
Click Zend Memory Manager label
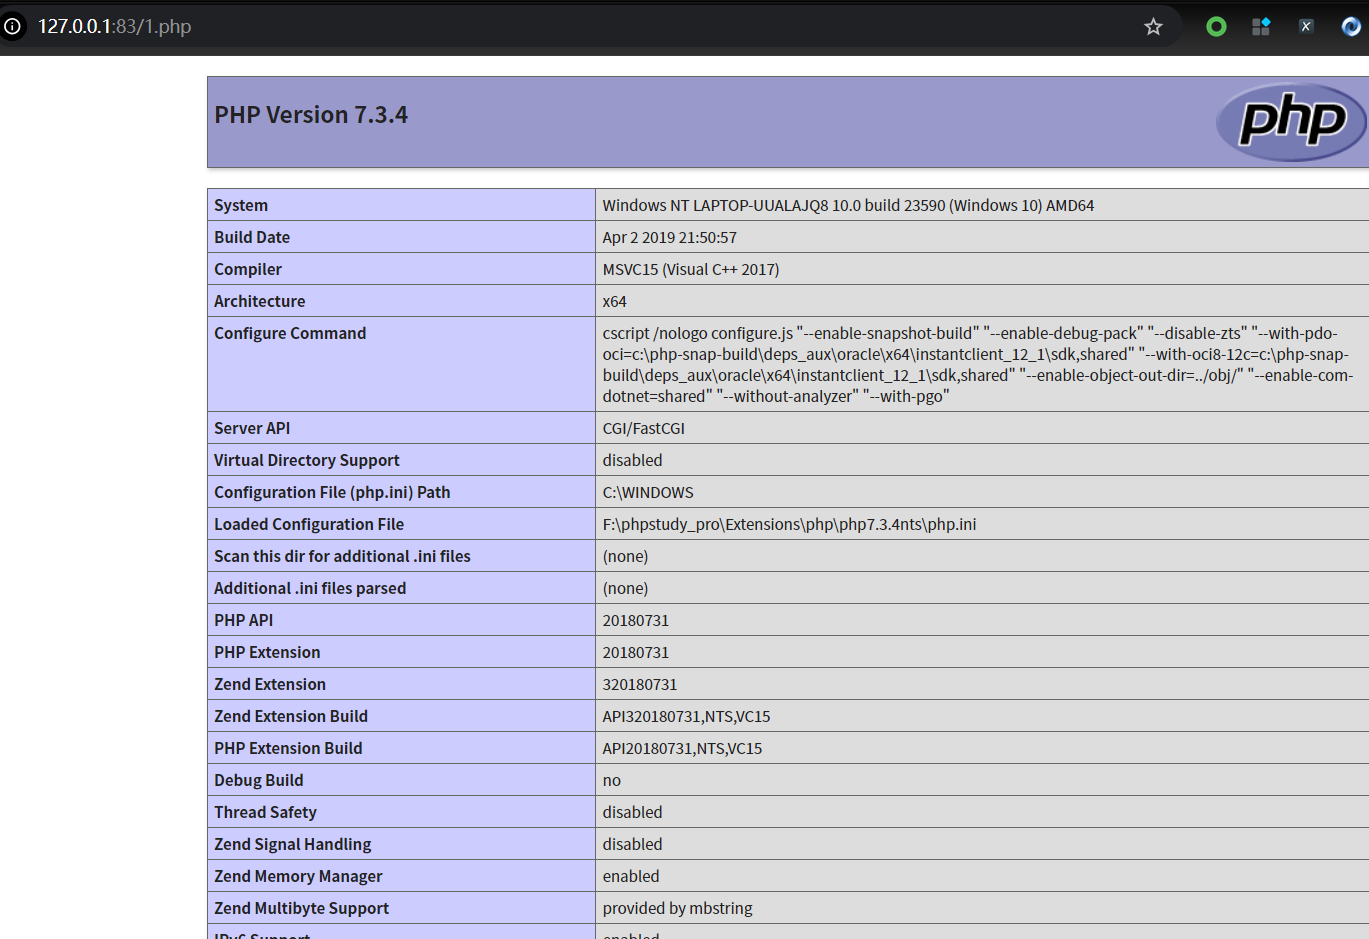click(298, 876)
